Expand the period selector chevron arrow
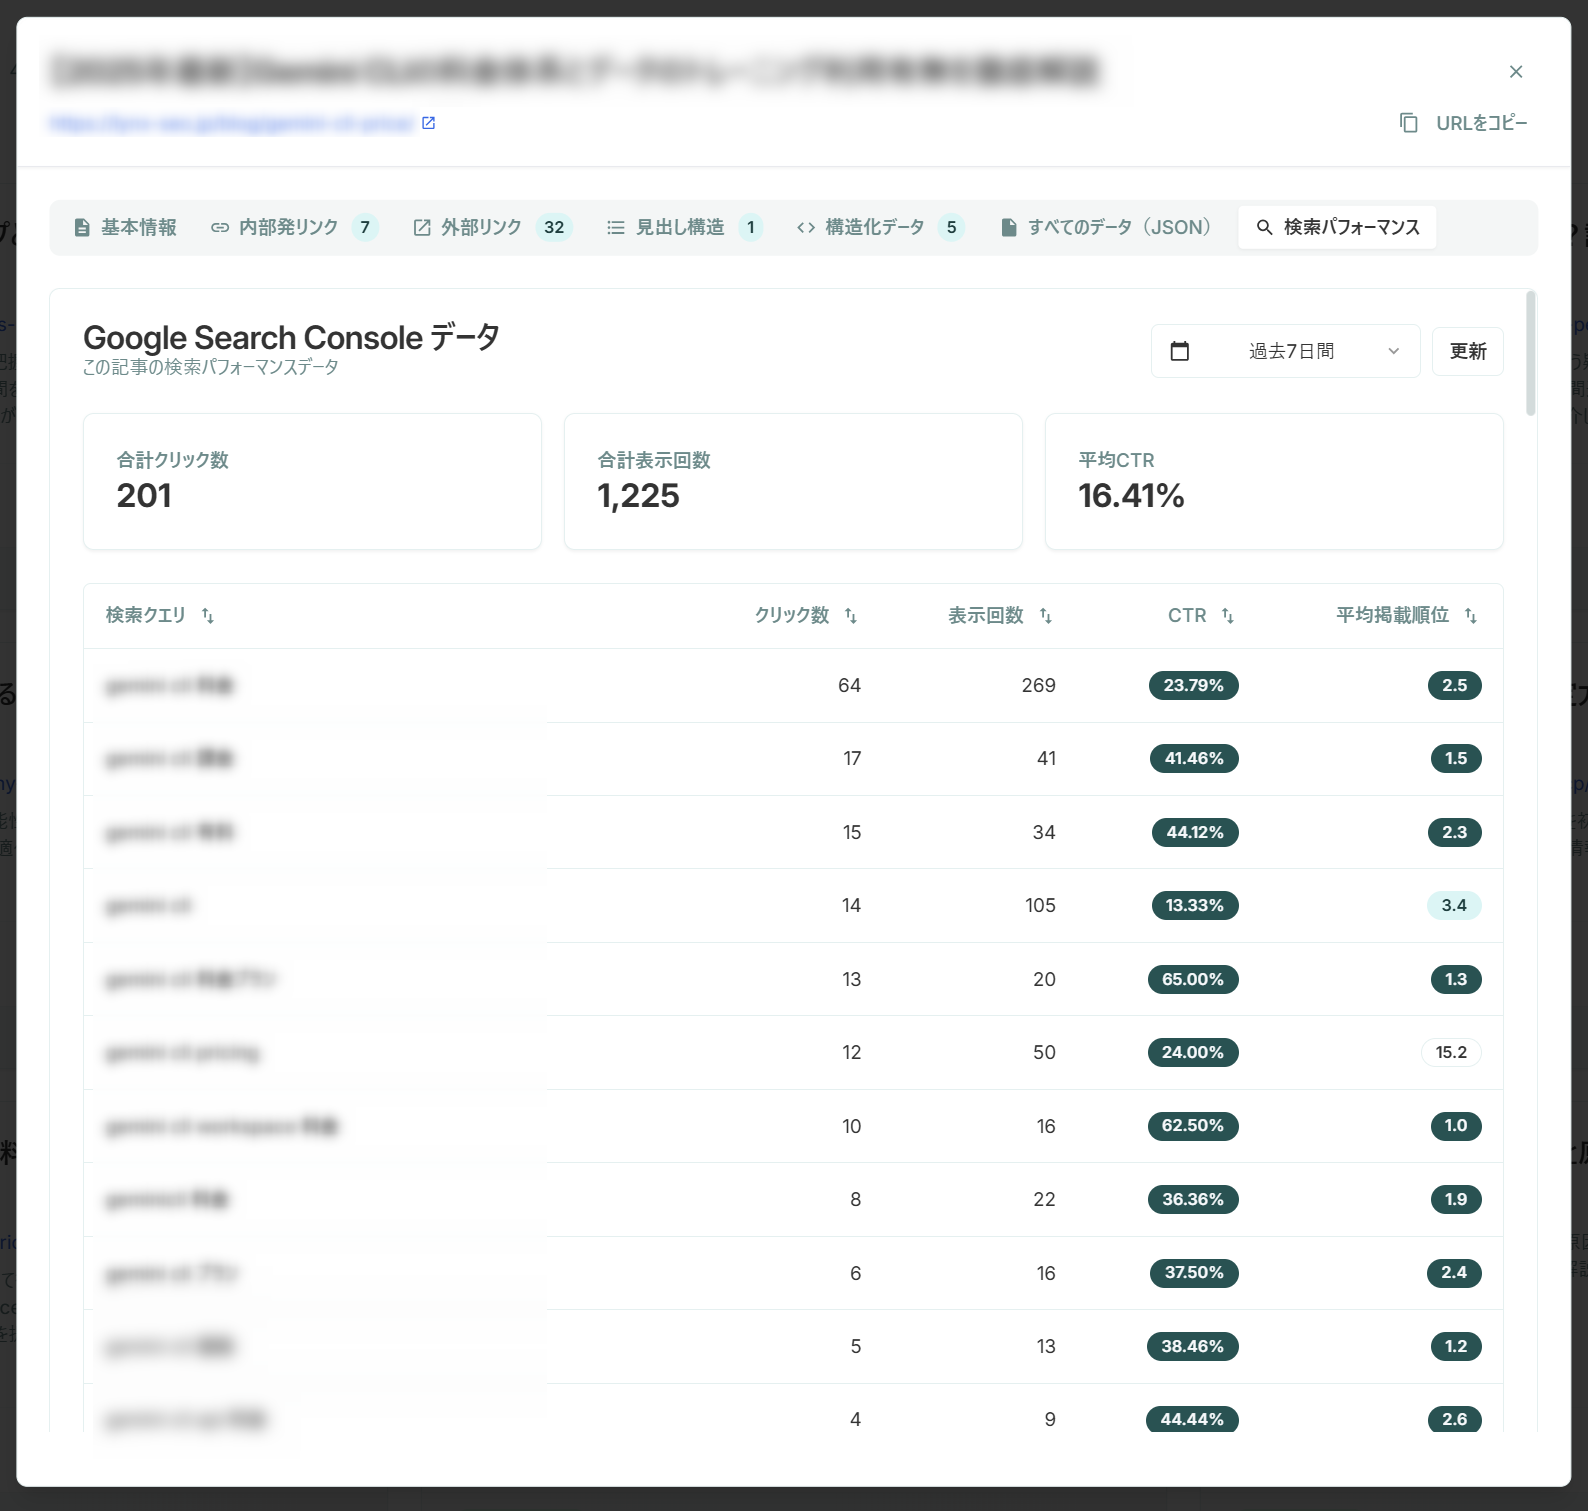The height and width of the screenshot is (1511, 1588). tap(1394, 351)
